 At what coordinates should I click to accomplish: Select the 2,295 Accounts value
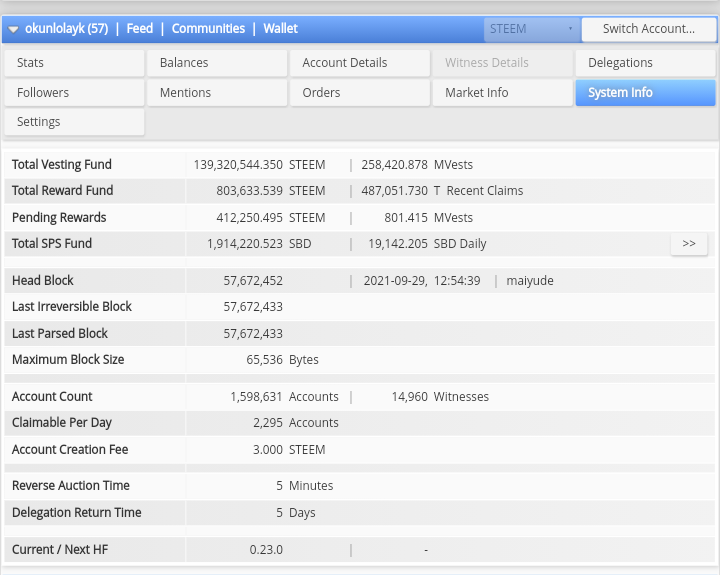click(296, 423)
